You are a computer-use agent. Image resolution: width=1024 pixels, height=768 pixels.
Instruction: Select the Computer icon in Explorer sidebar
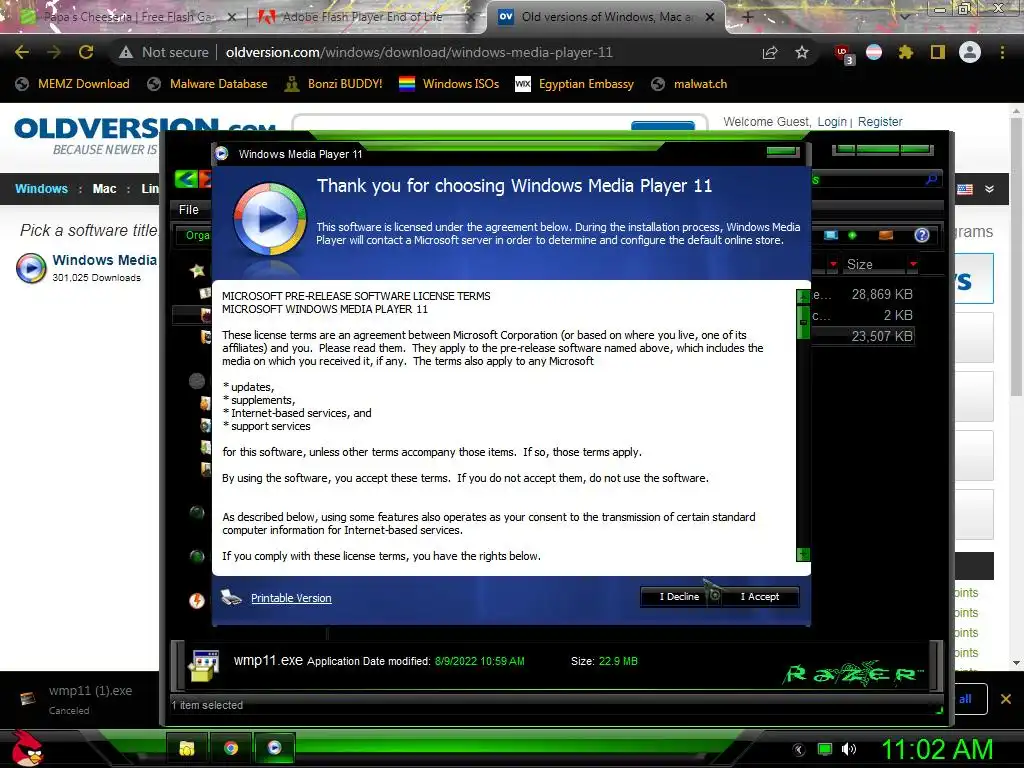click(x=197, y=556)
